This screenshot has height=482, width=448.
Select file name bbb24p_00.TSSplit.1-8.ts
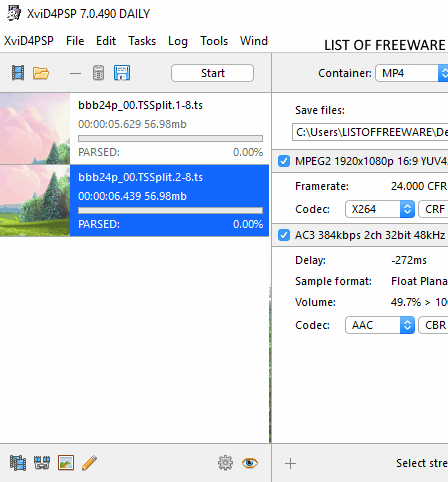[x=140, y=105]
